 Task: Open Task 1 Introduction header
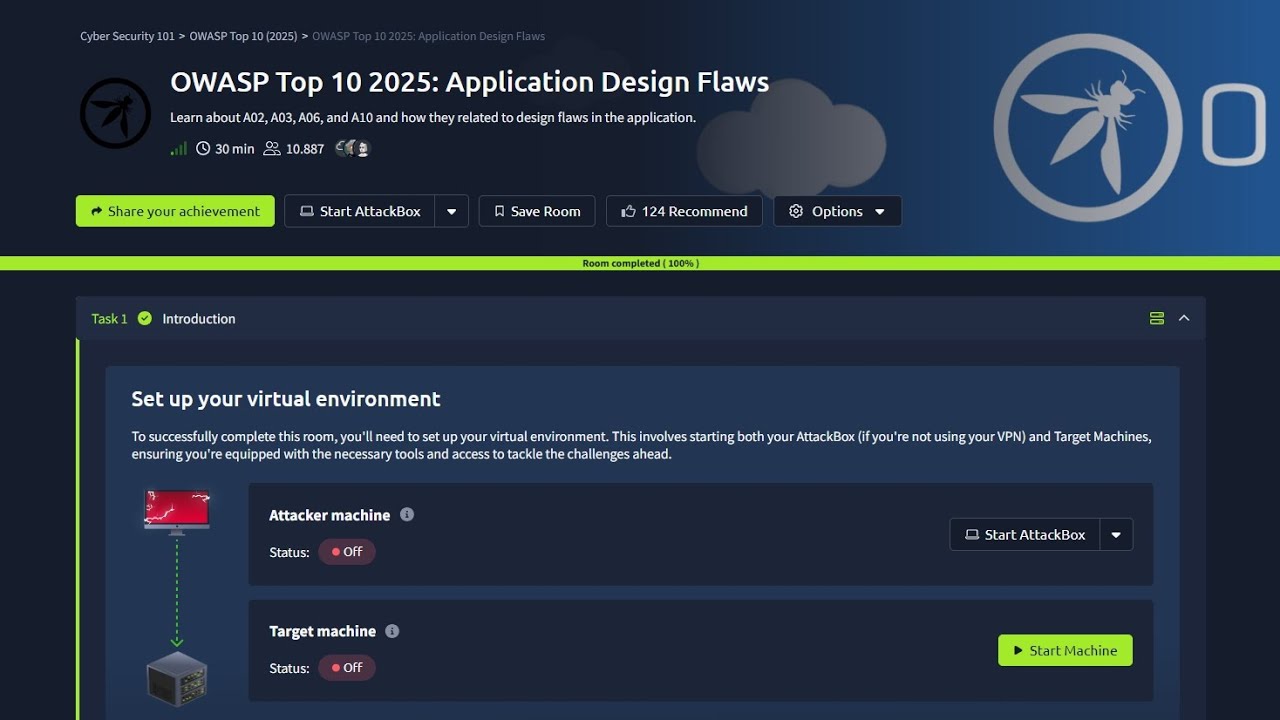640,318
